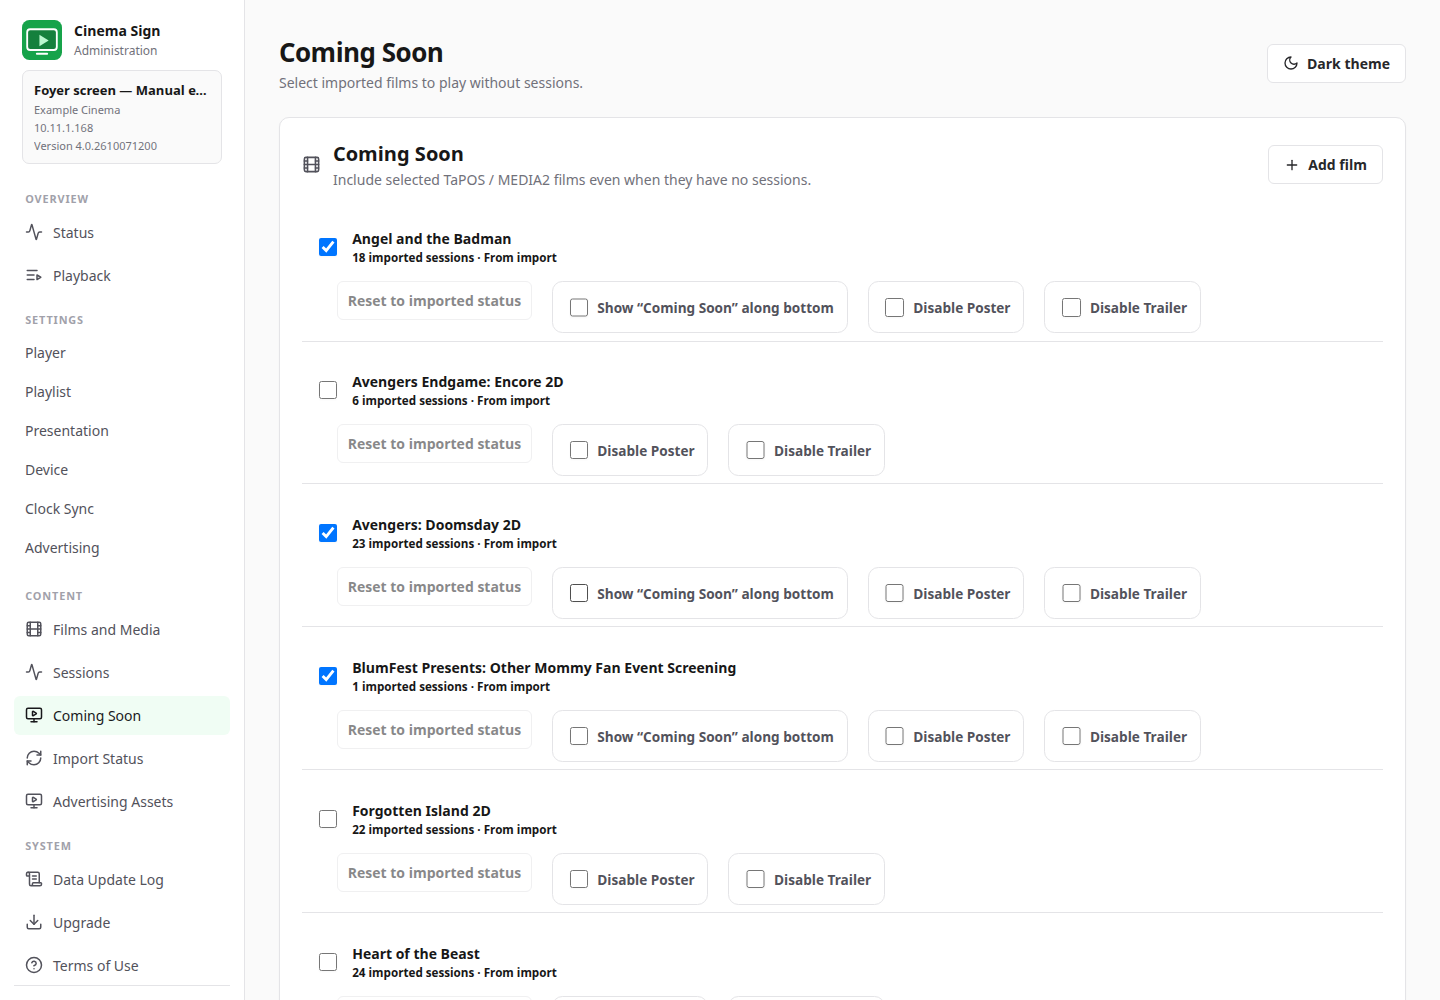Click the Add film button
The image size is (1440, 1000).
pos(1325,165)
